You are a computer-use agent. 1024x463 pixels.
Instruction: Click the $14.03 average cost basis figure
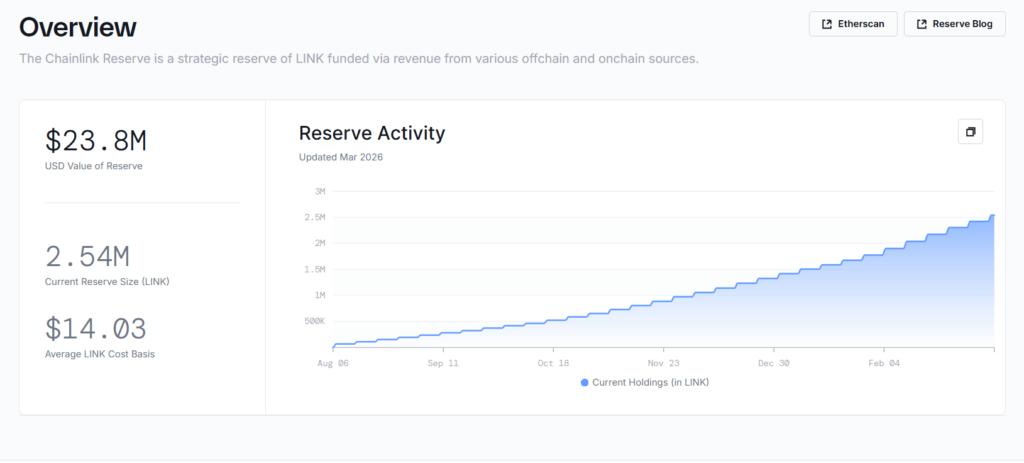(96, 328)
